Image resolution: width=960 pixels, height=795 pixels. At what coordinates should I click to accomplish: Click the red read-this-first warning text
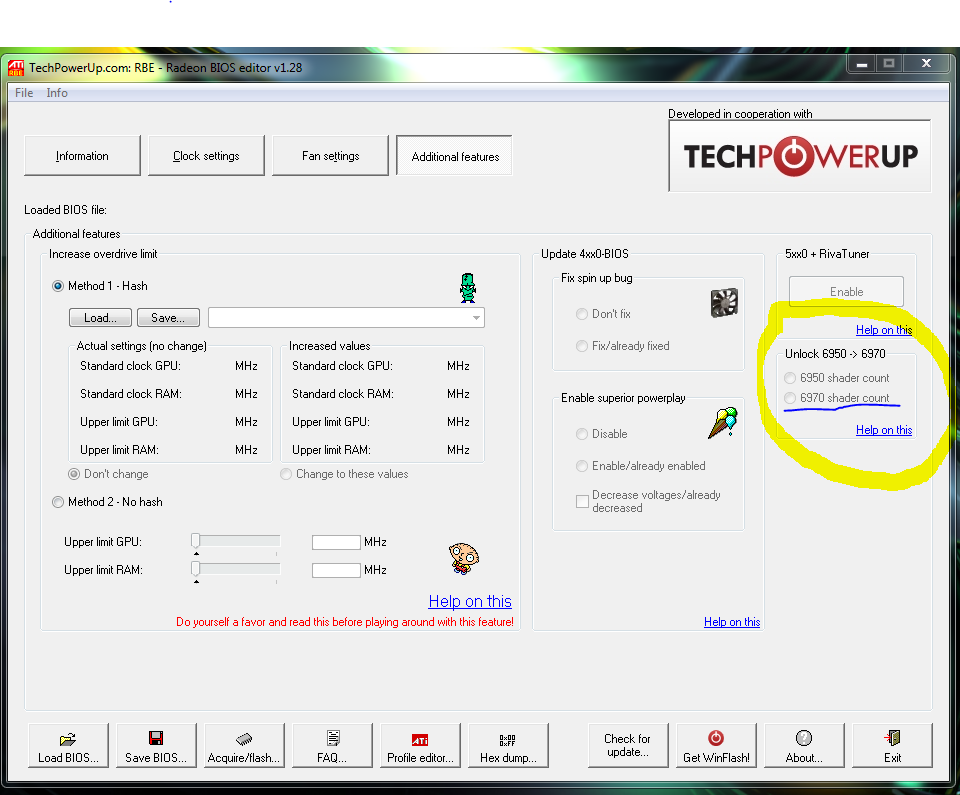coord(345,622)
